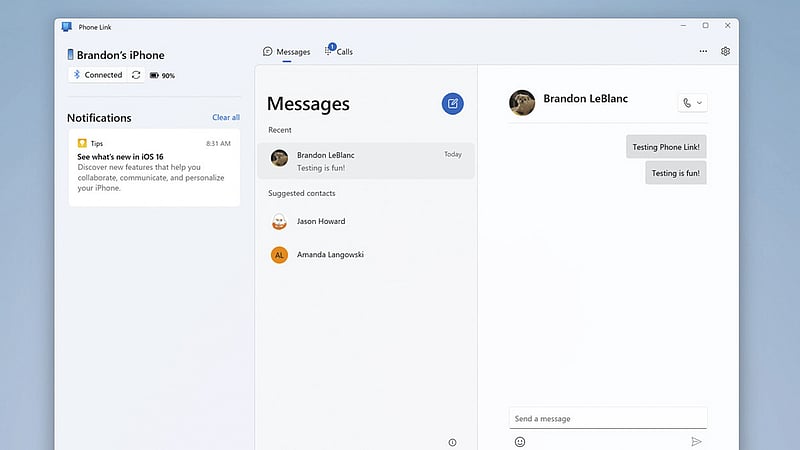
Task: Click Brandon LeBlanc avatar in chat header
Action: pos(522,103)
